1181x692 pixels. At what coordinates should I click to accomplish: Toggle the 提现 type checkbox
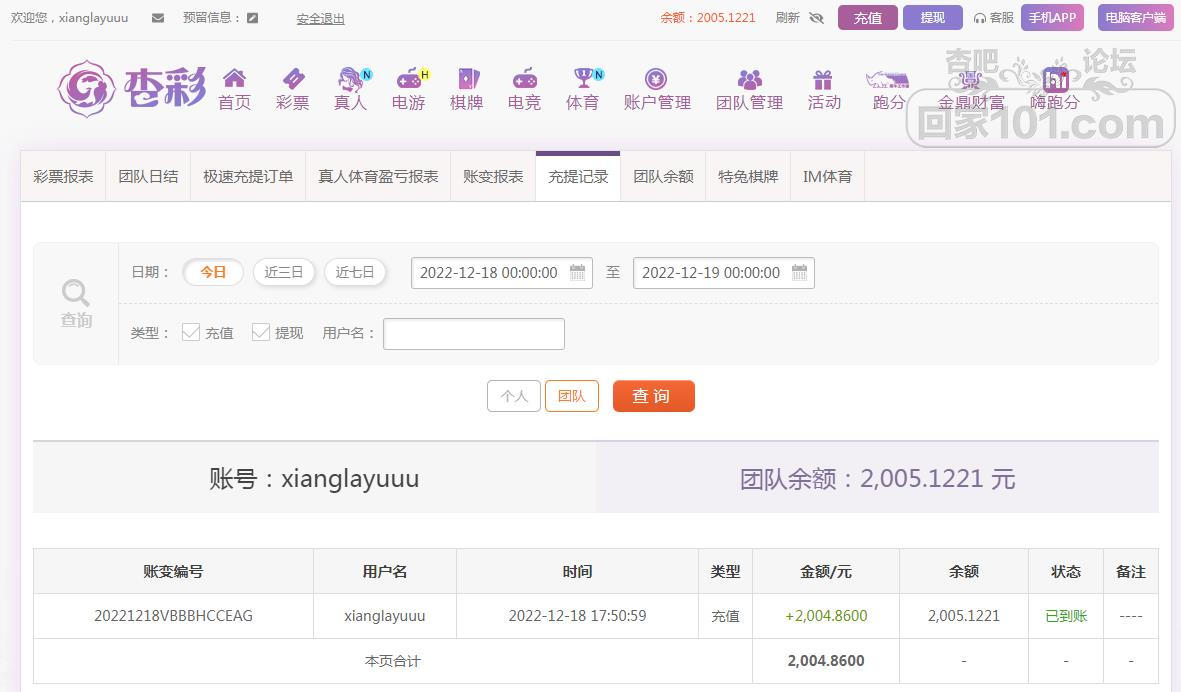pyautogui.click(x=261, y=332)
